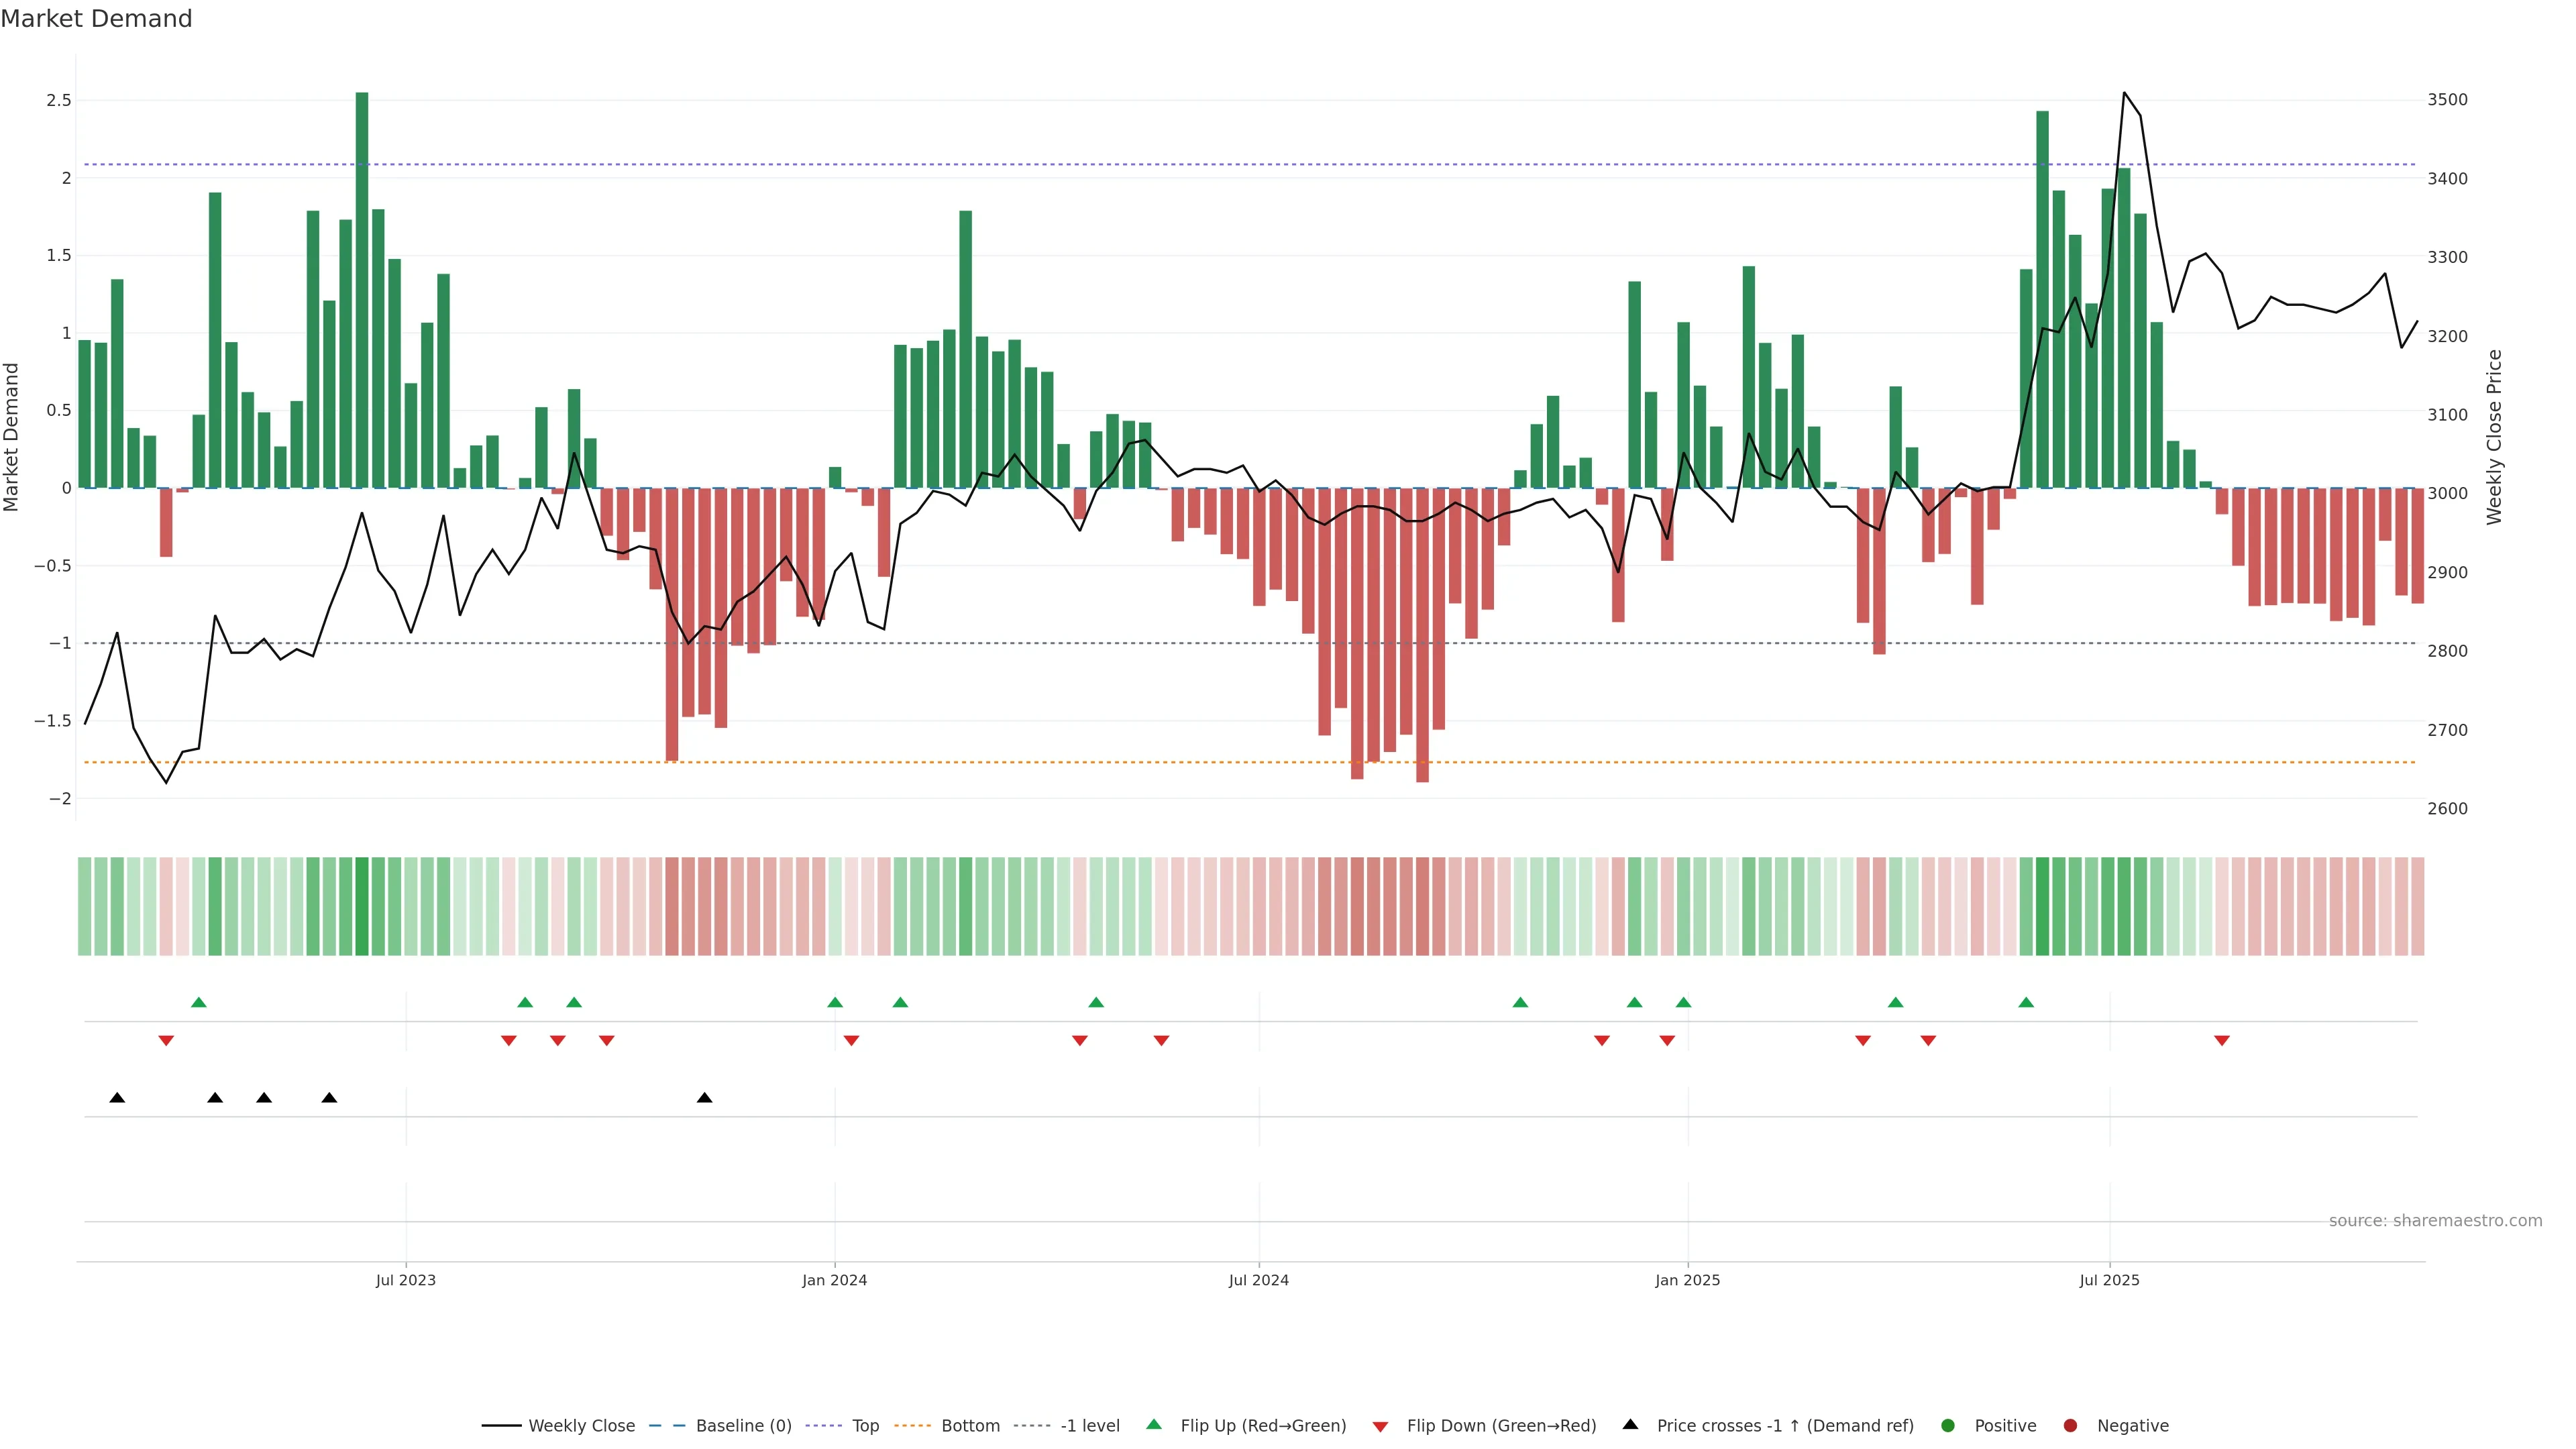Viewport: 2576px width, 1449px height.
Task: Click the Flip Up green triangle legend icon
Action: click(1154, 1425)
